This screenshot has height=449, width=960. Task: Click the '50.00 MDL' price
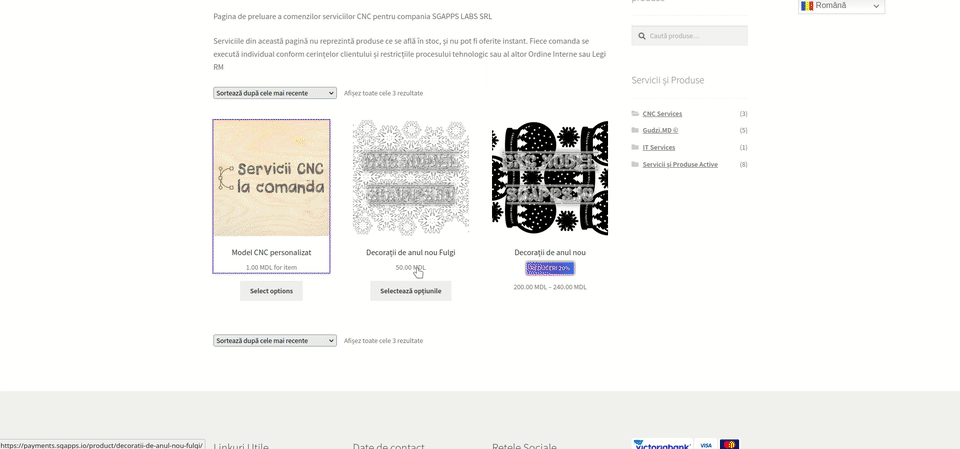411,268
